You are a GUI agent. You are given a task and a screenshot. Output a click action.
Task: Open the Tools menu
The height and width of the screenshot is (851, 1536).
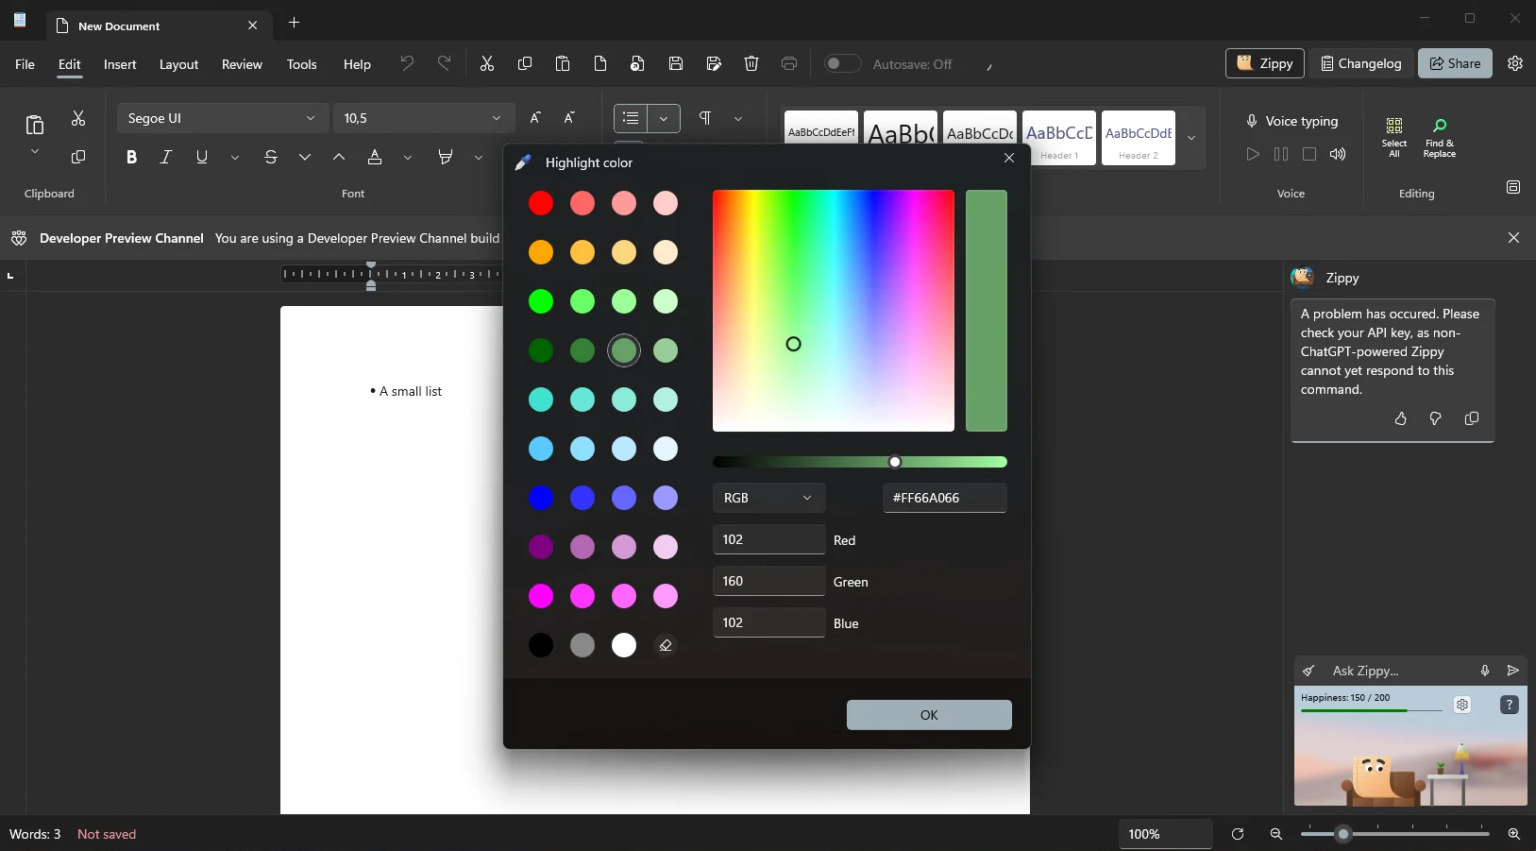(302, 64)
